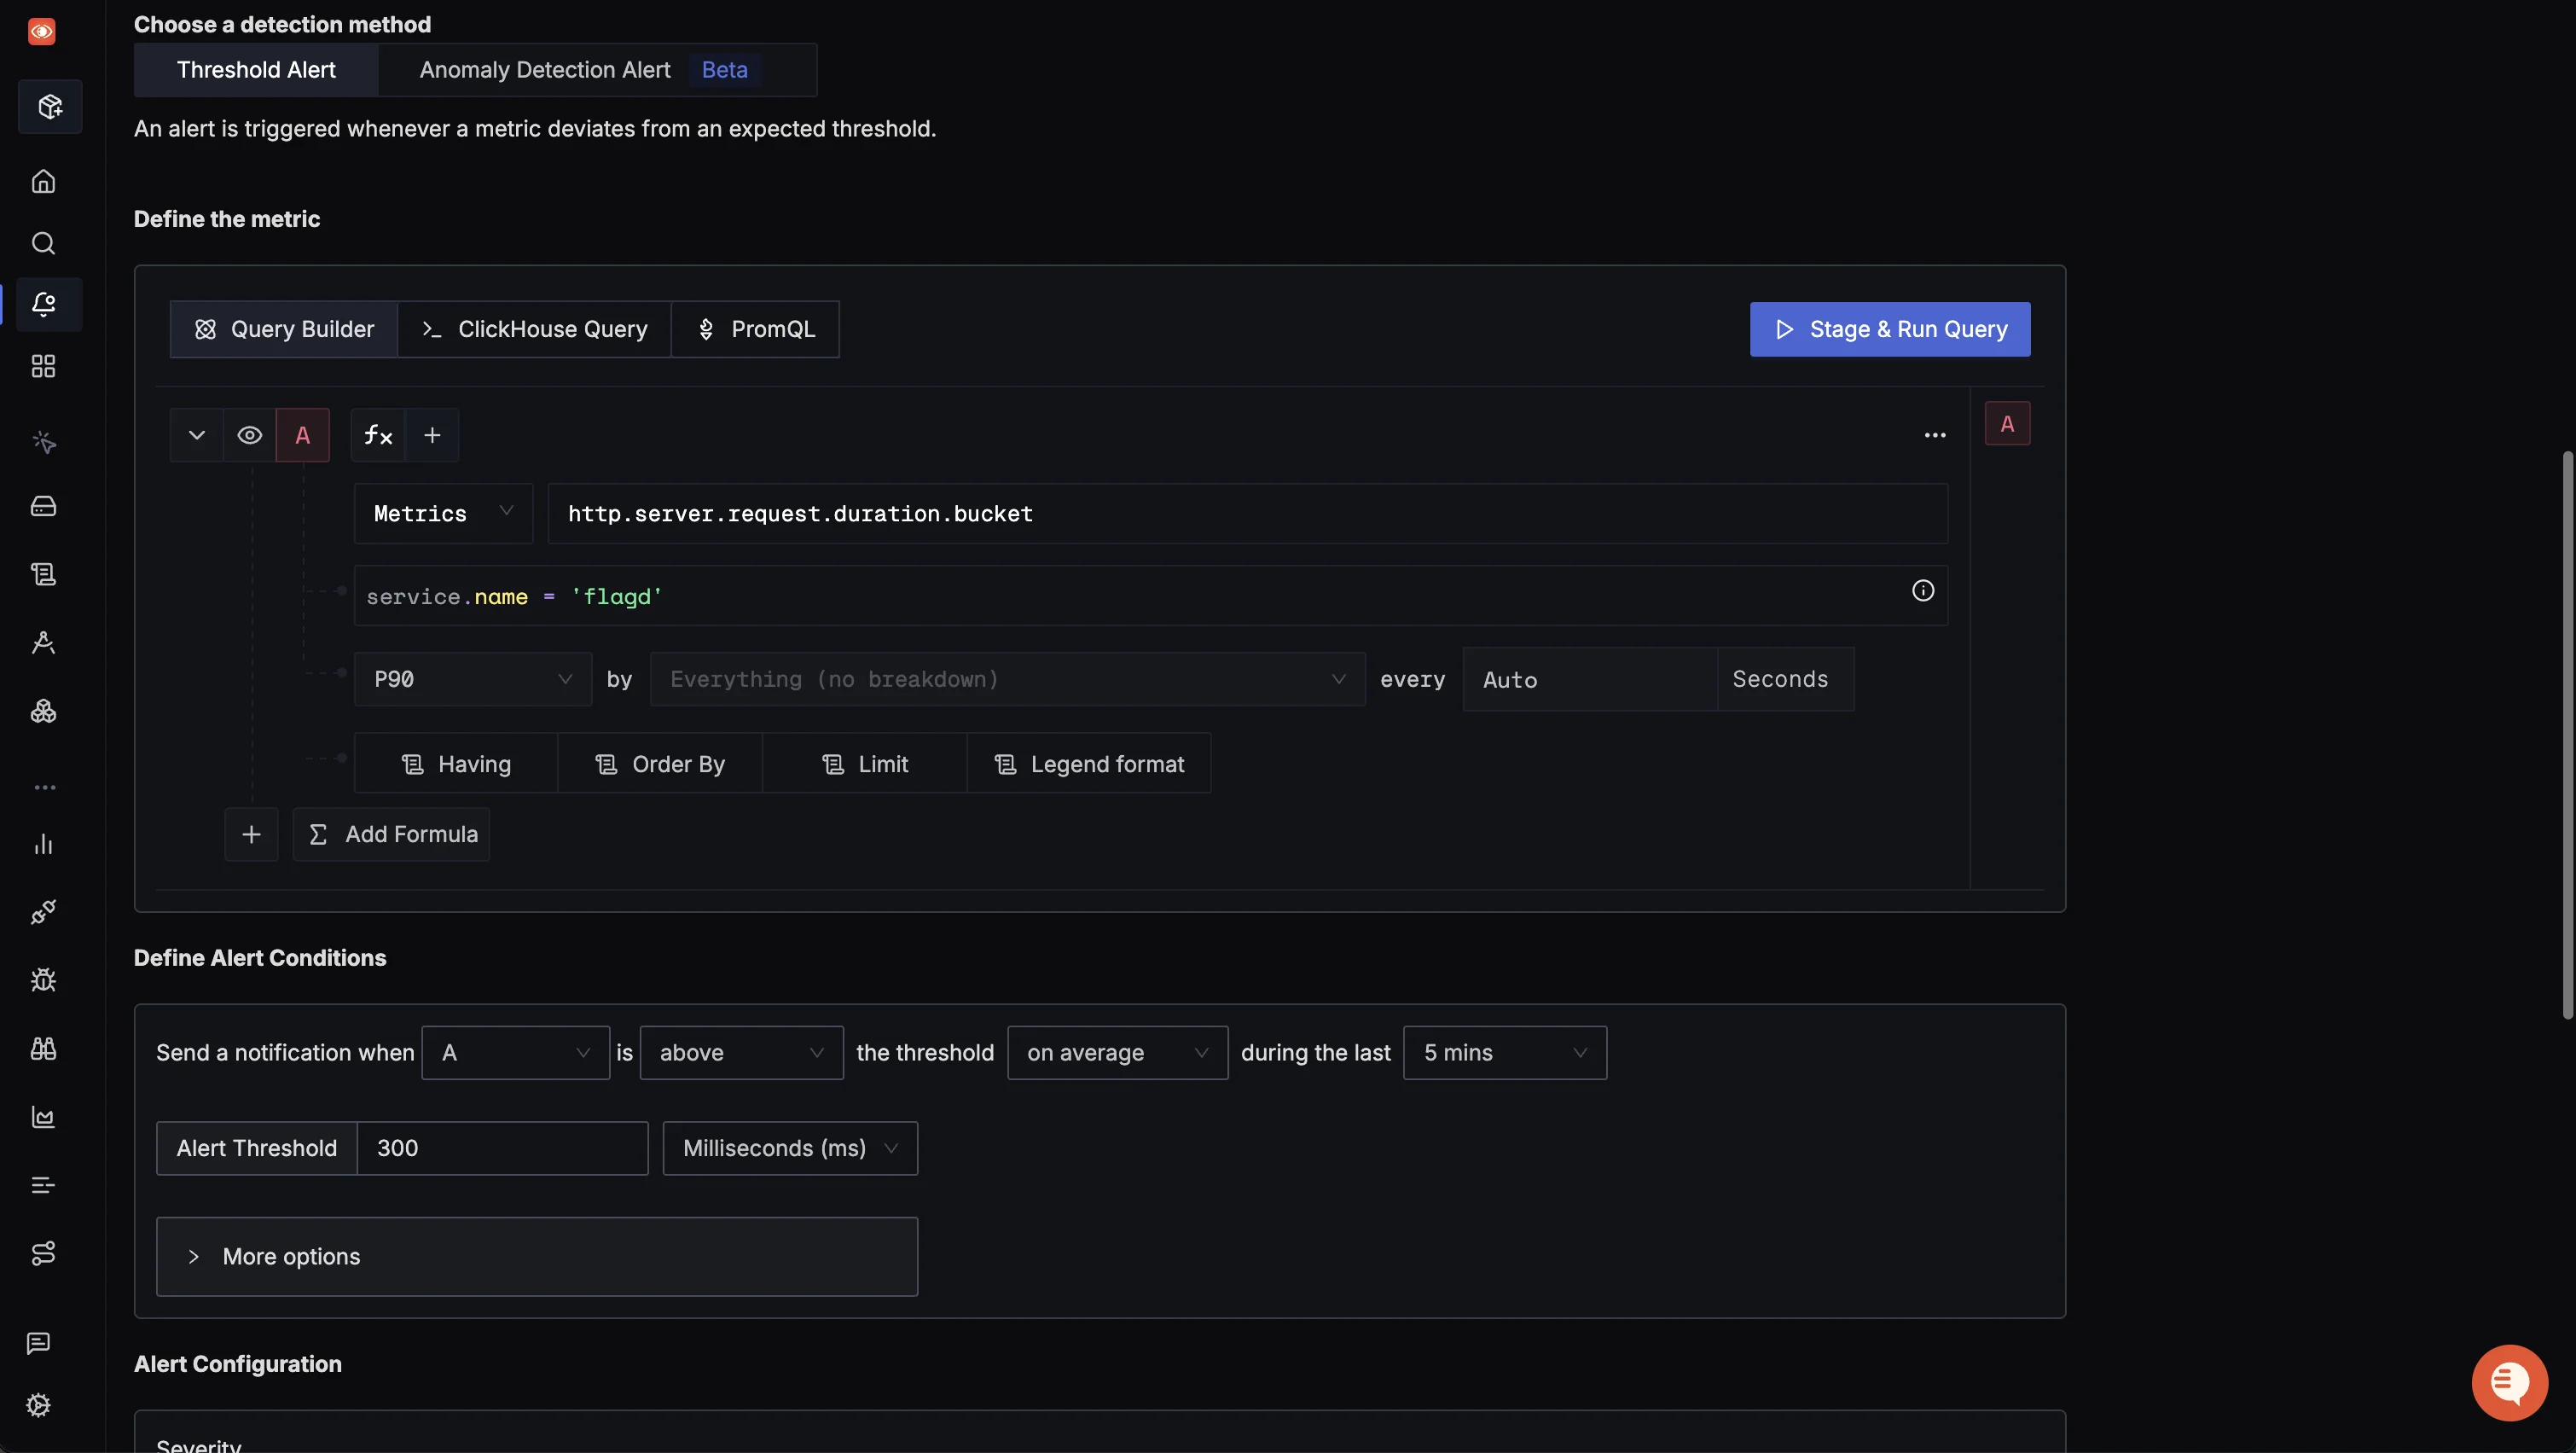
Task: Enable a function with the fx button
Action: (377, 434)
